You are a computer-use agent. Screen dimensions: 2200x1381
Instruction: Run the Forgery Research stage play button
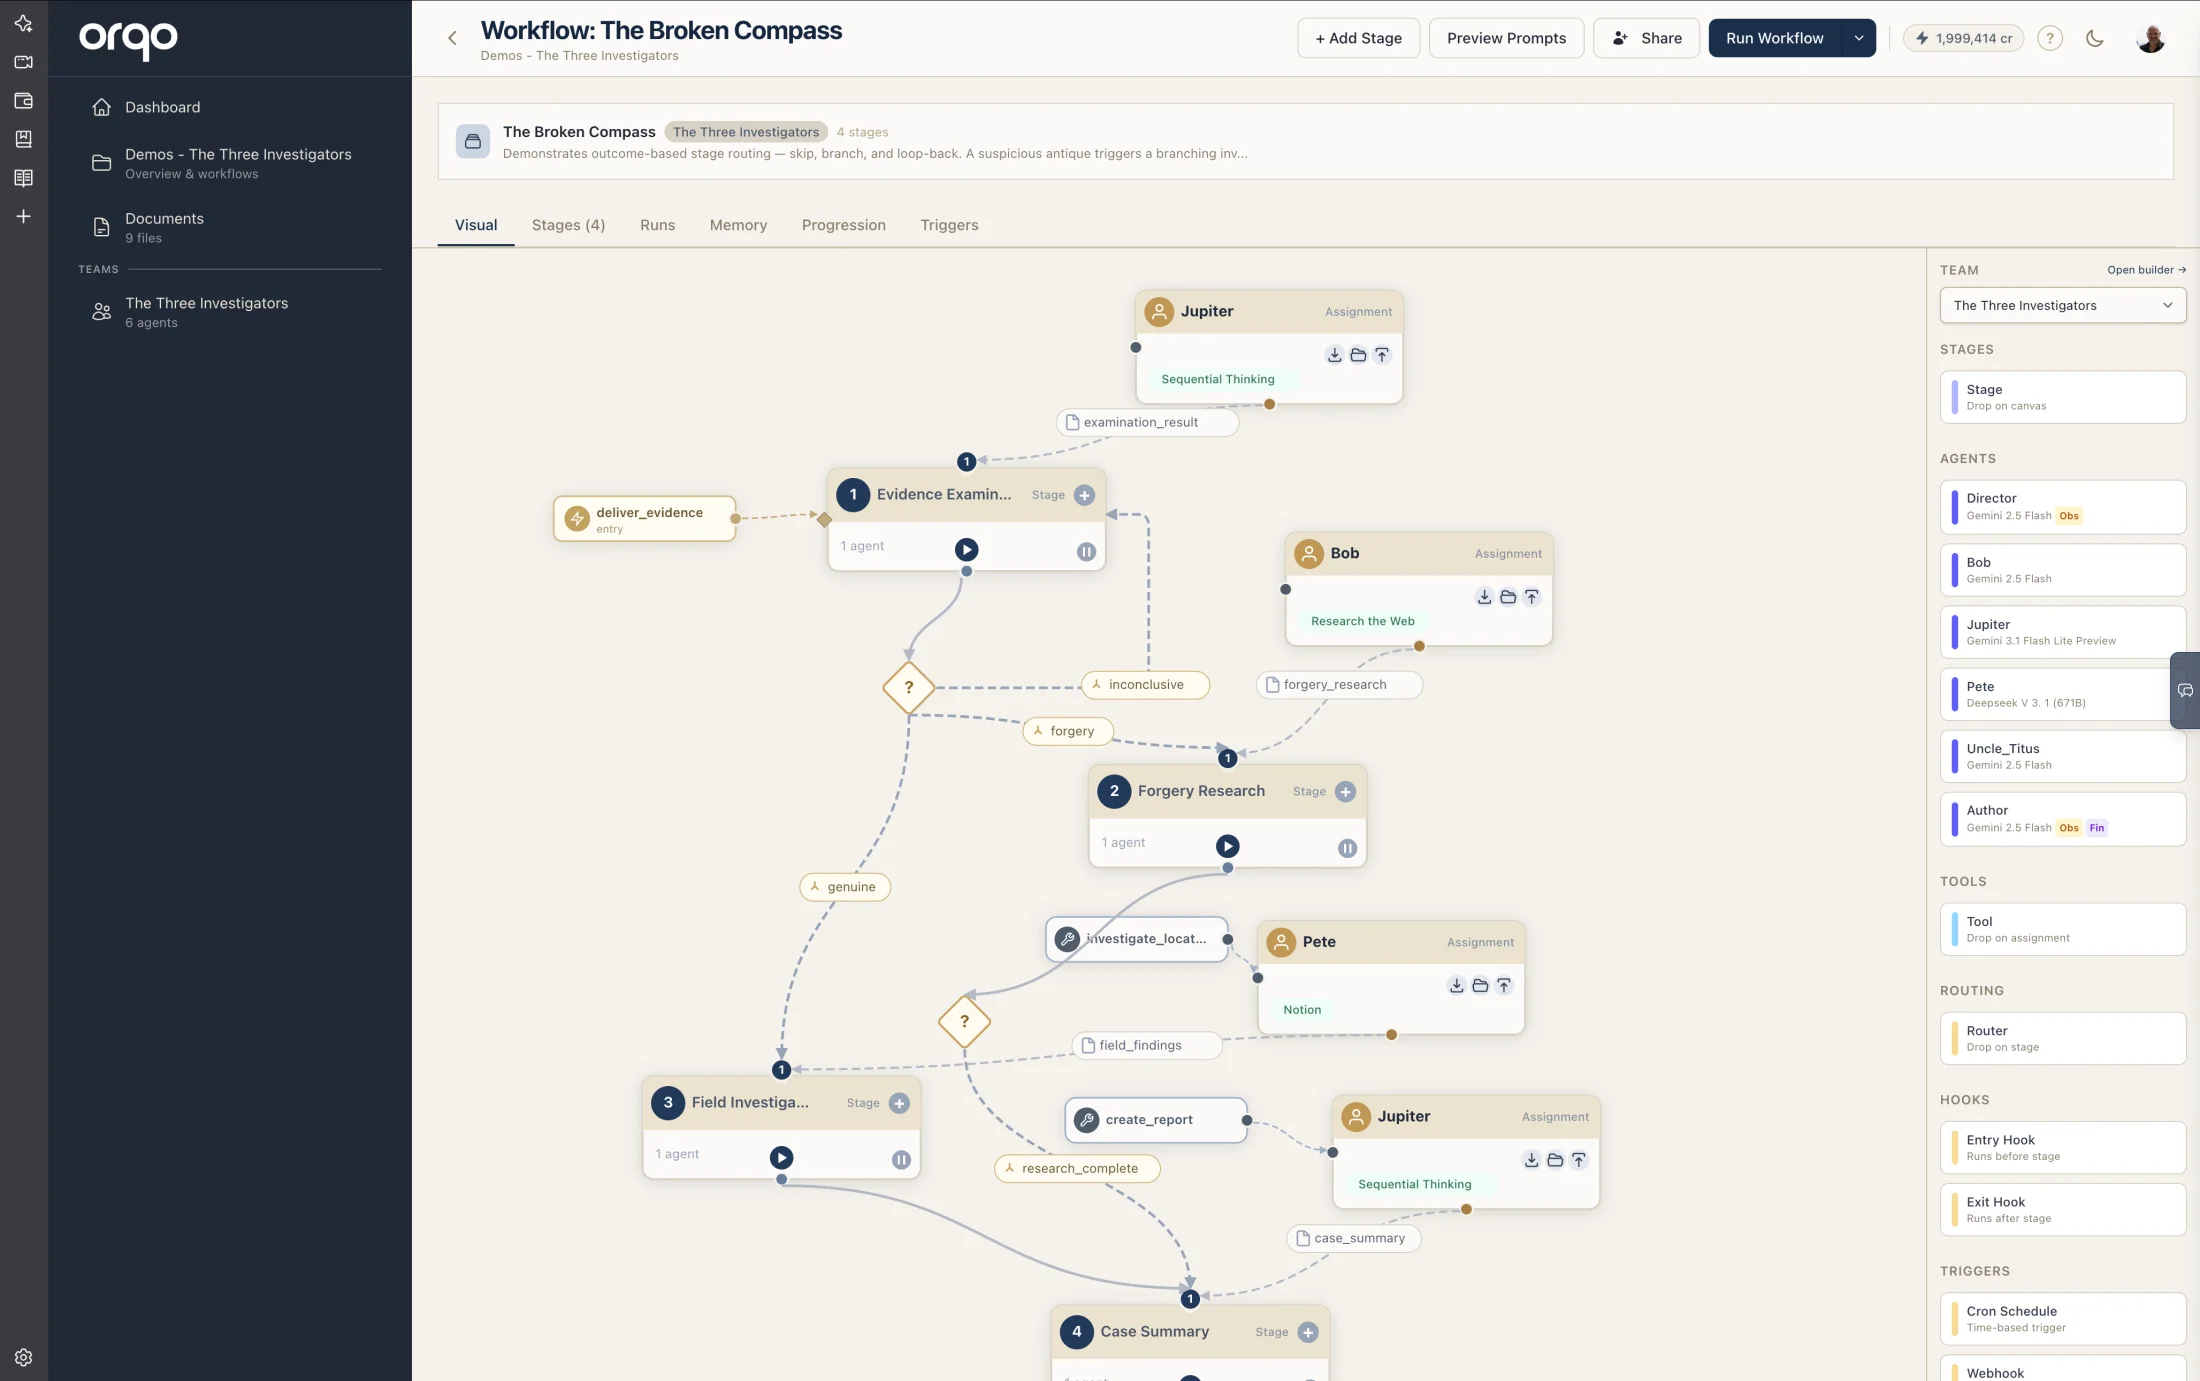pos(1227,846)
